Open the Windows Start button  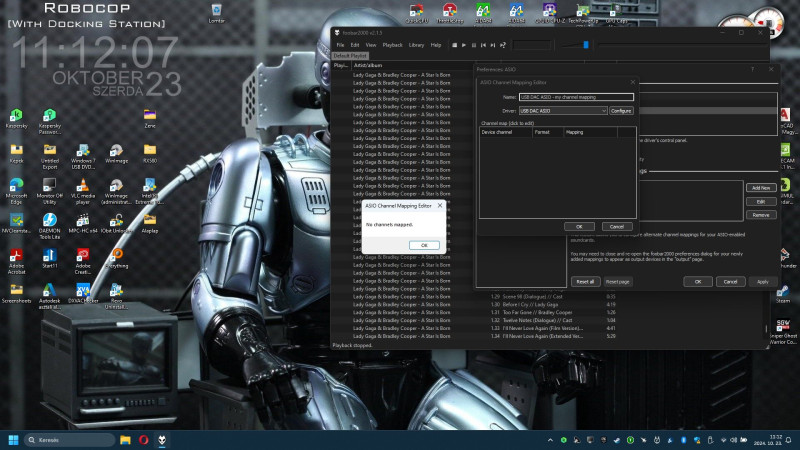(x=14, y=439)
